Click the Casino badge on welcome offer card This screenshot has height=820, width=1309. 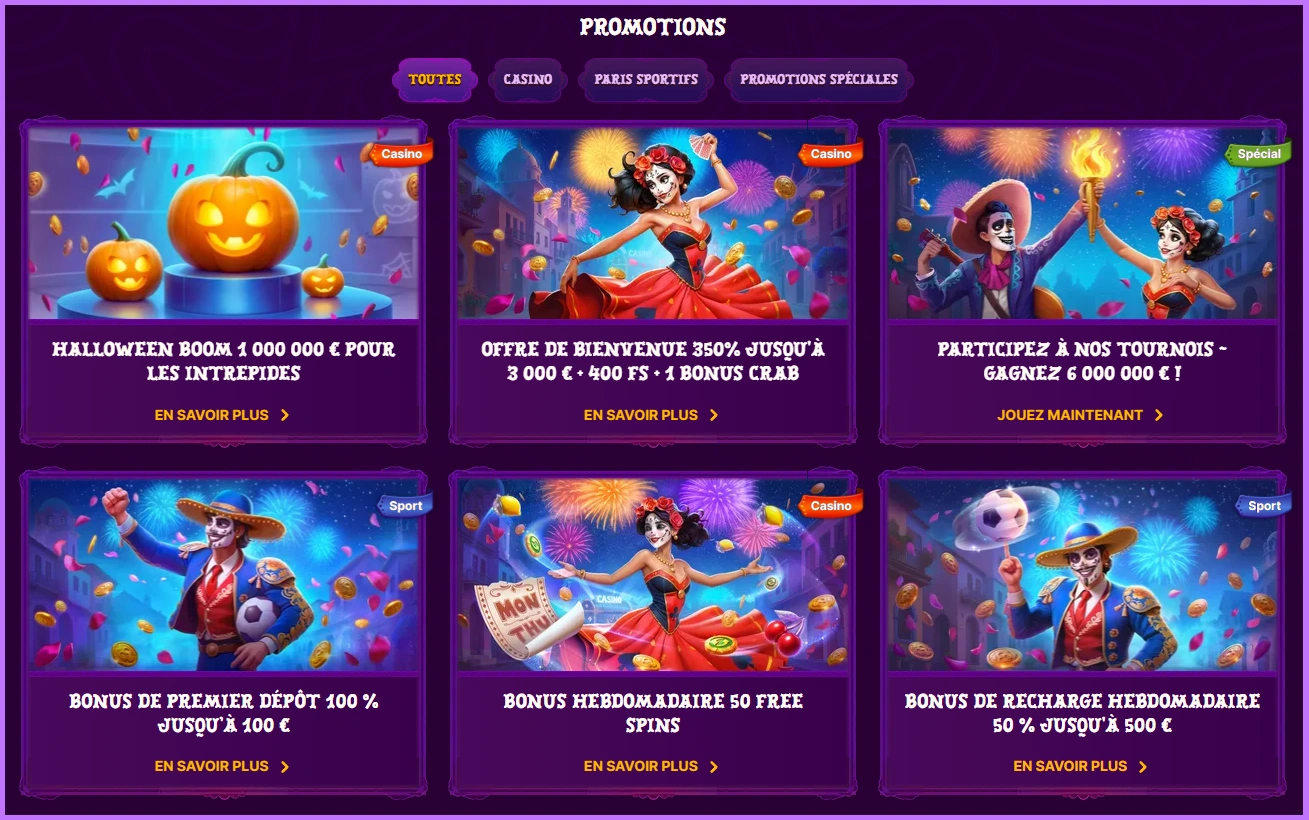click(831, 154)
